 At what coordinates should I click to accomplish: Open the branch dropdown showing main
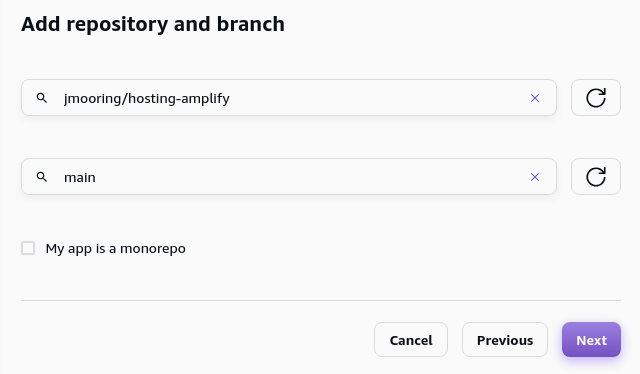289,176
